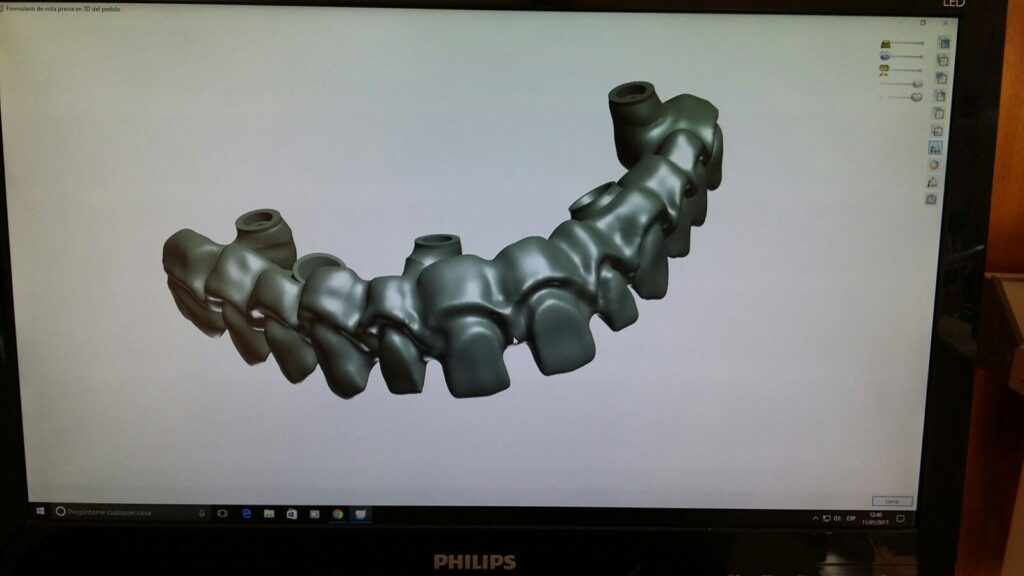Toggle the blue disc visibility icon
The width and height of the screenshot is (1024, 576).
point(885,56)
